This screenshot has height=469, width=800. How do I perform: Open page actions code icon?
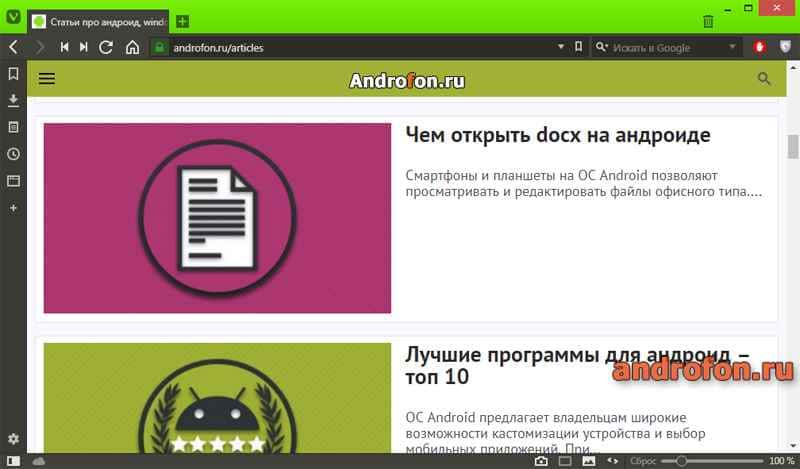[x=613, y=461]
